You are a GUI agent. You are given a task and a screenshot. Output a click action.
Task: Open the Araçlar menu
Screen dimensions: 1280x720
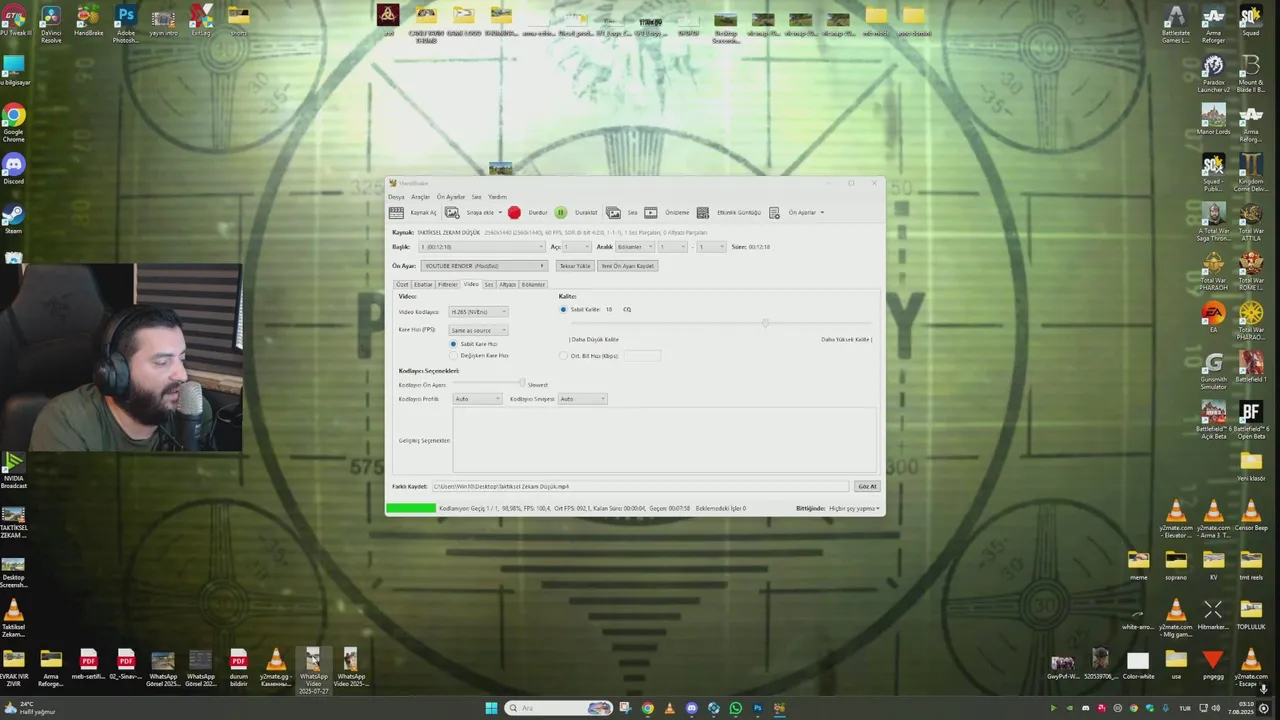point(420,197)
